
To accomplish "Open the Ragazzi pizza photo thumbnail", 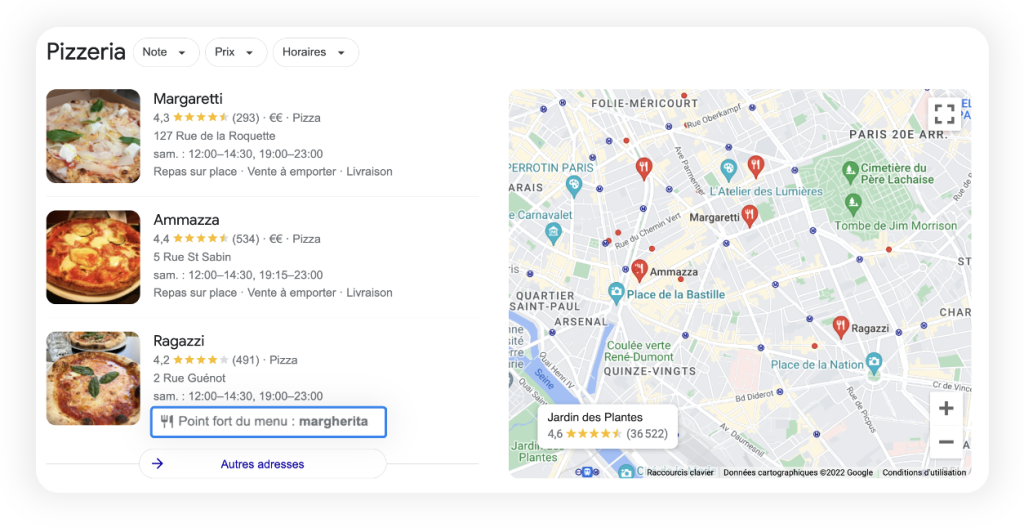I will click(x=93, y=378).
